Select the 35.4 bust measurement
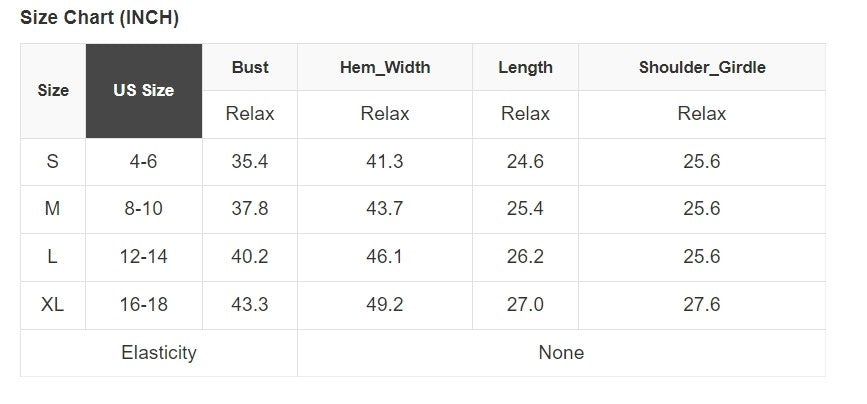The height and width of the screenshot is (404, 867). (250, 161)
